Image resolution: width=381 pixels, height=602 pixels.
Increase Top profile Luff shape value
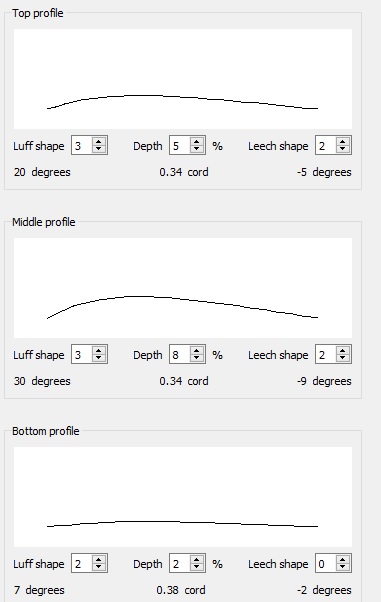99,141
